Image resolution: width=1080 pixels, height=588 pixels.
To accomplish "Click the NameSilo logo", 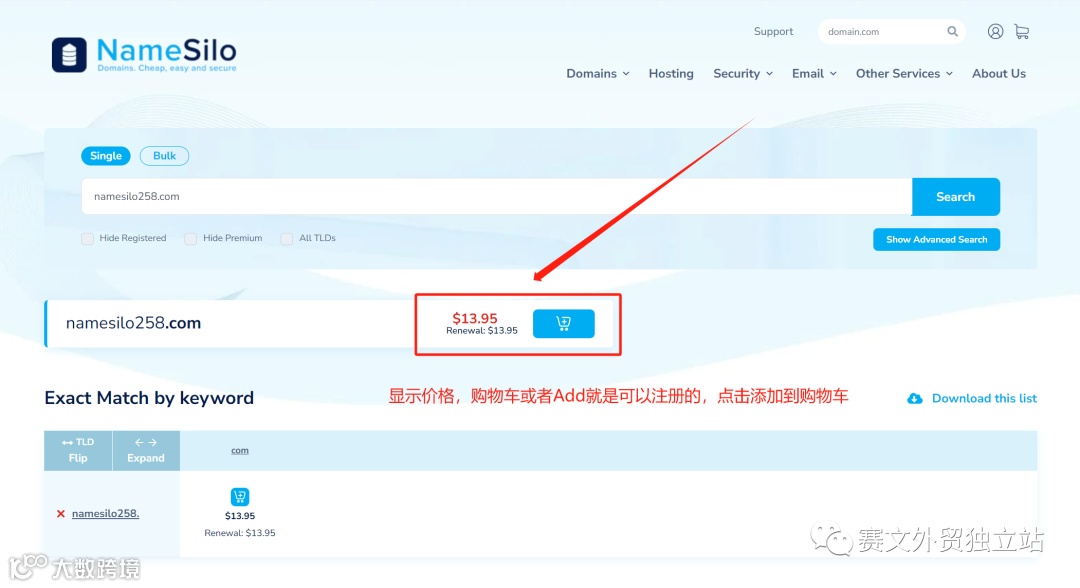I will click(x=144, y=54).
